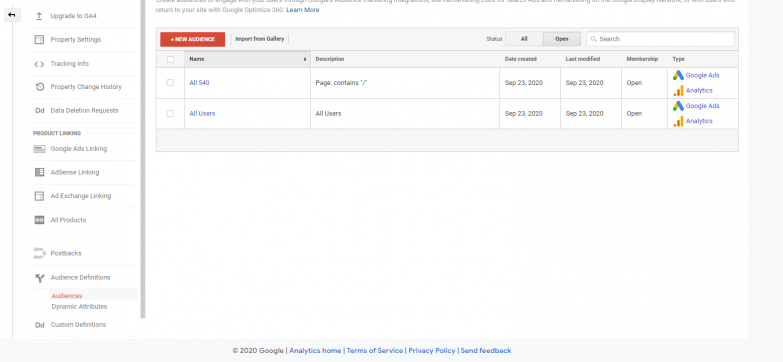Click the AdSense Linking icon

coord(39,172)
